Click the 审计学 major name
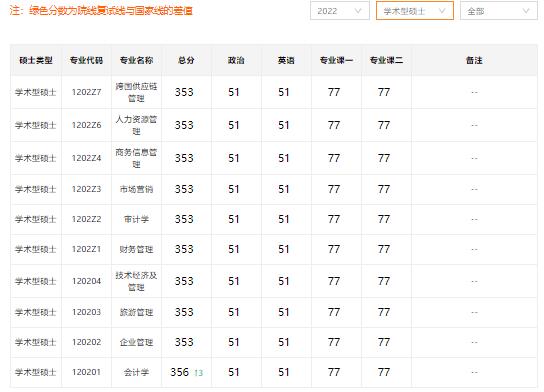Screen dimensions: 544x392 (136, 219)
